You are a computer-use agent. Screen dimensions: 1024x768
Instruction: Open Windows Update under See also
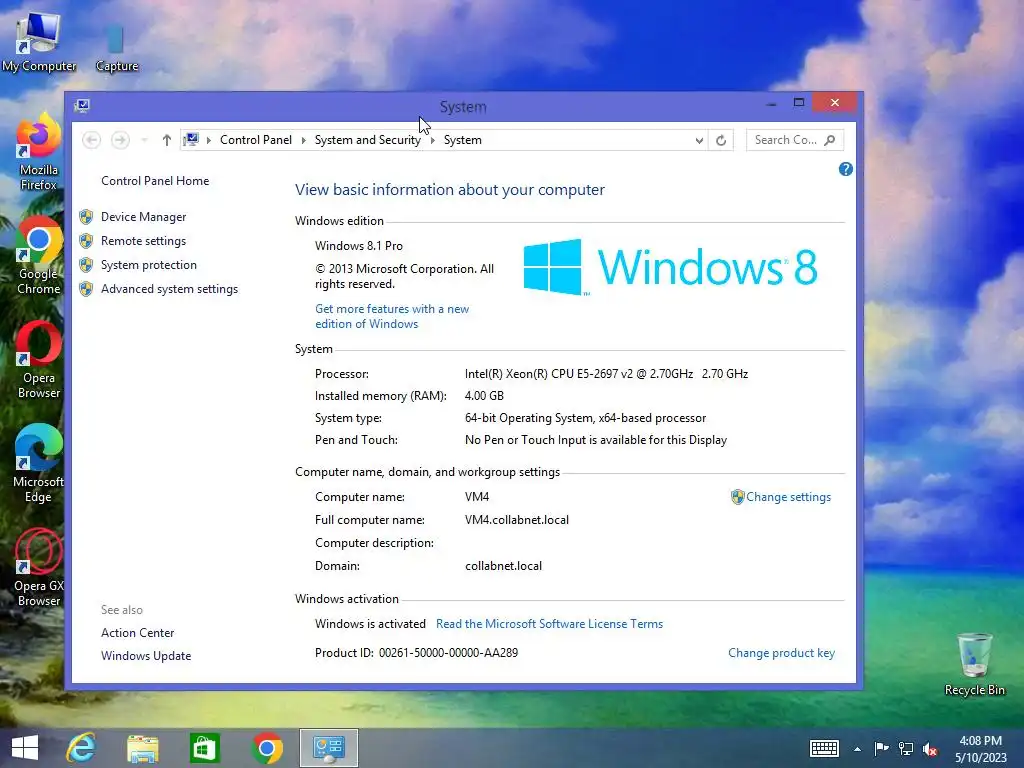pos(146,656)
